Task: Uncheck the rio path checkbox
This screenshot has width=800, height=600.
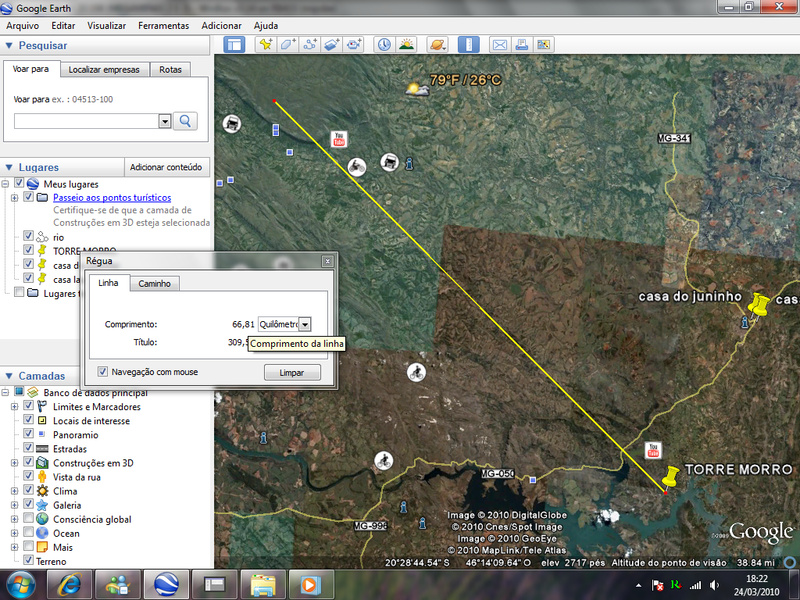Action: tap(29, 236)
